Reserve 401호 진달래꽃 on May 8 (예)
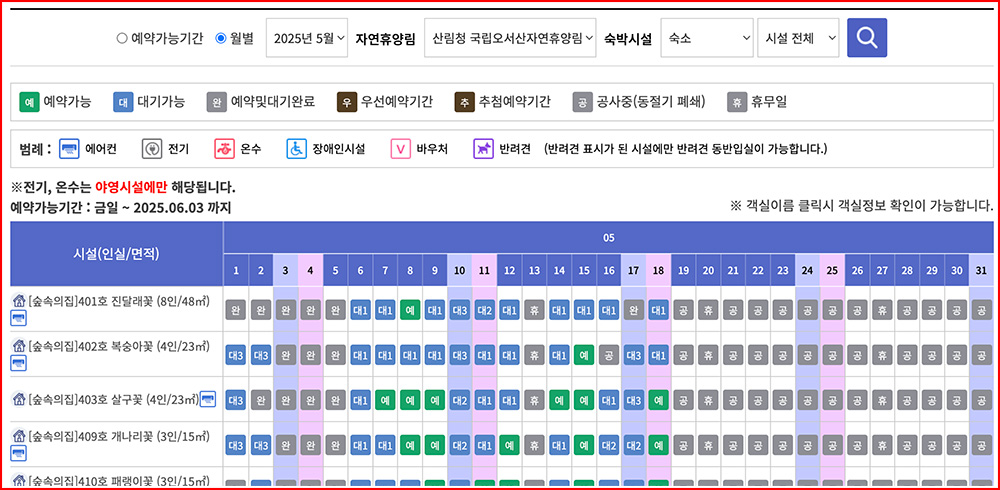Screen dimensions: 1000x490 pyautogui.click(x=410, y=309)
